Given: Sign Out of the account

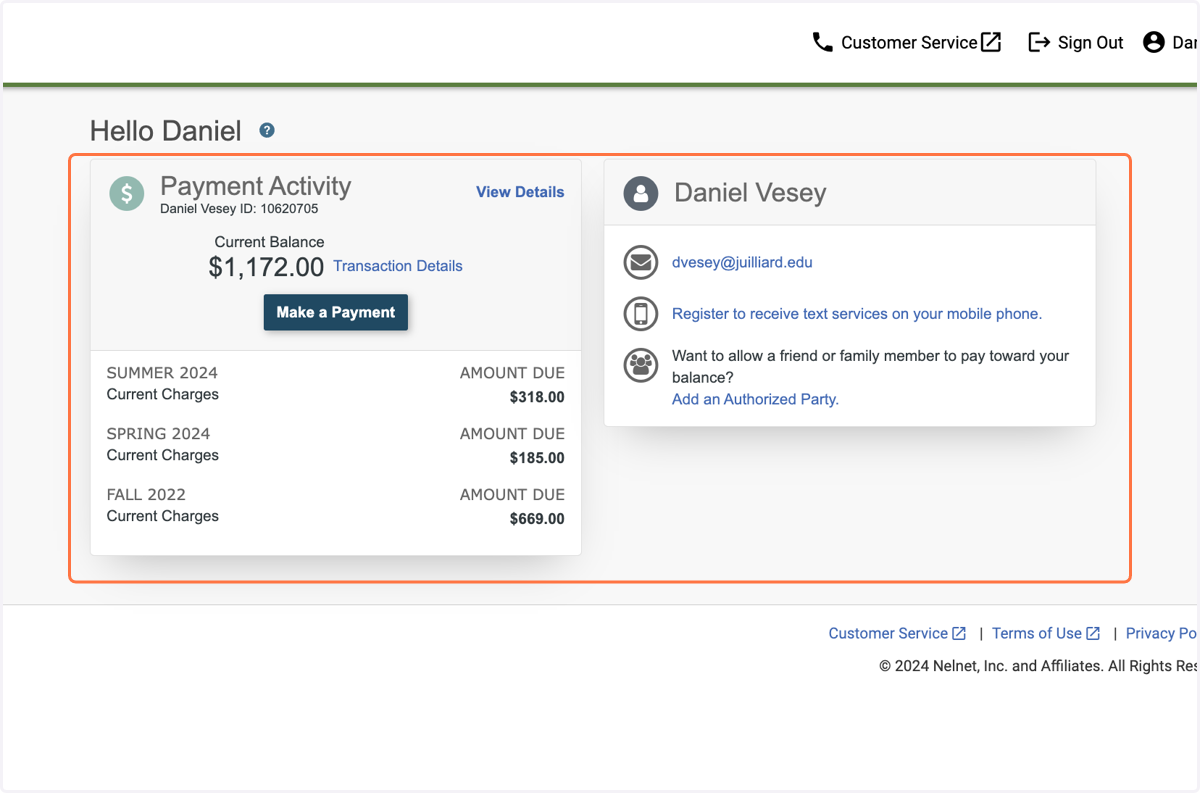Looking at the screenshot, I should 1090,42.
